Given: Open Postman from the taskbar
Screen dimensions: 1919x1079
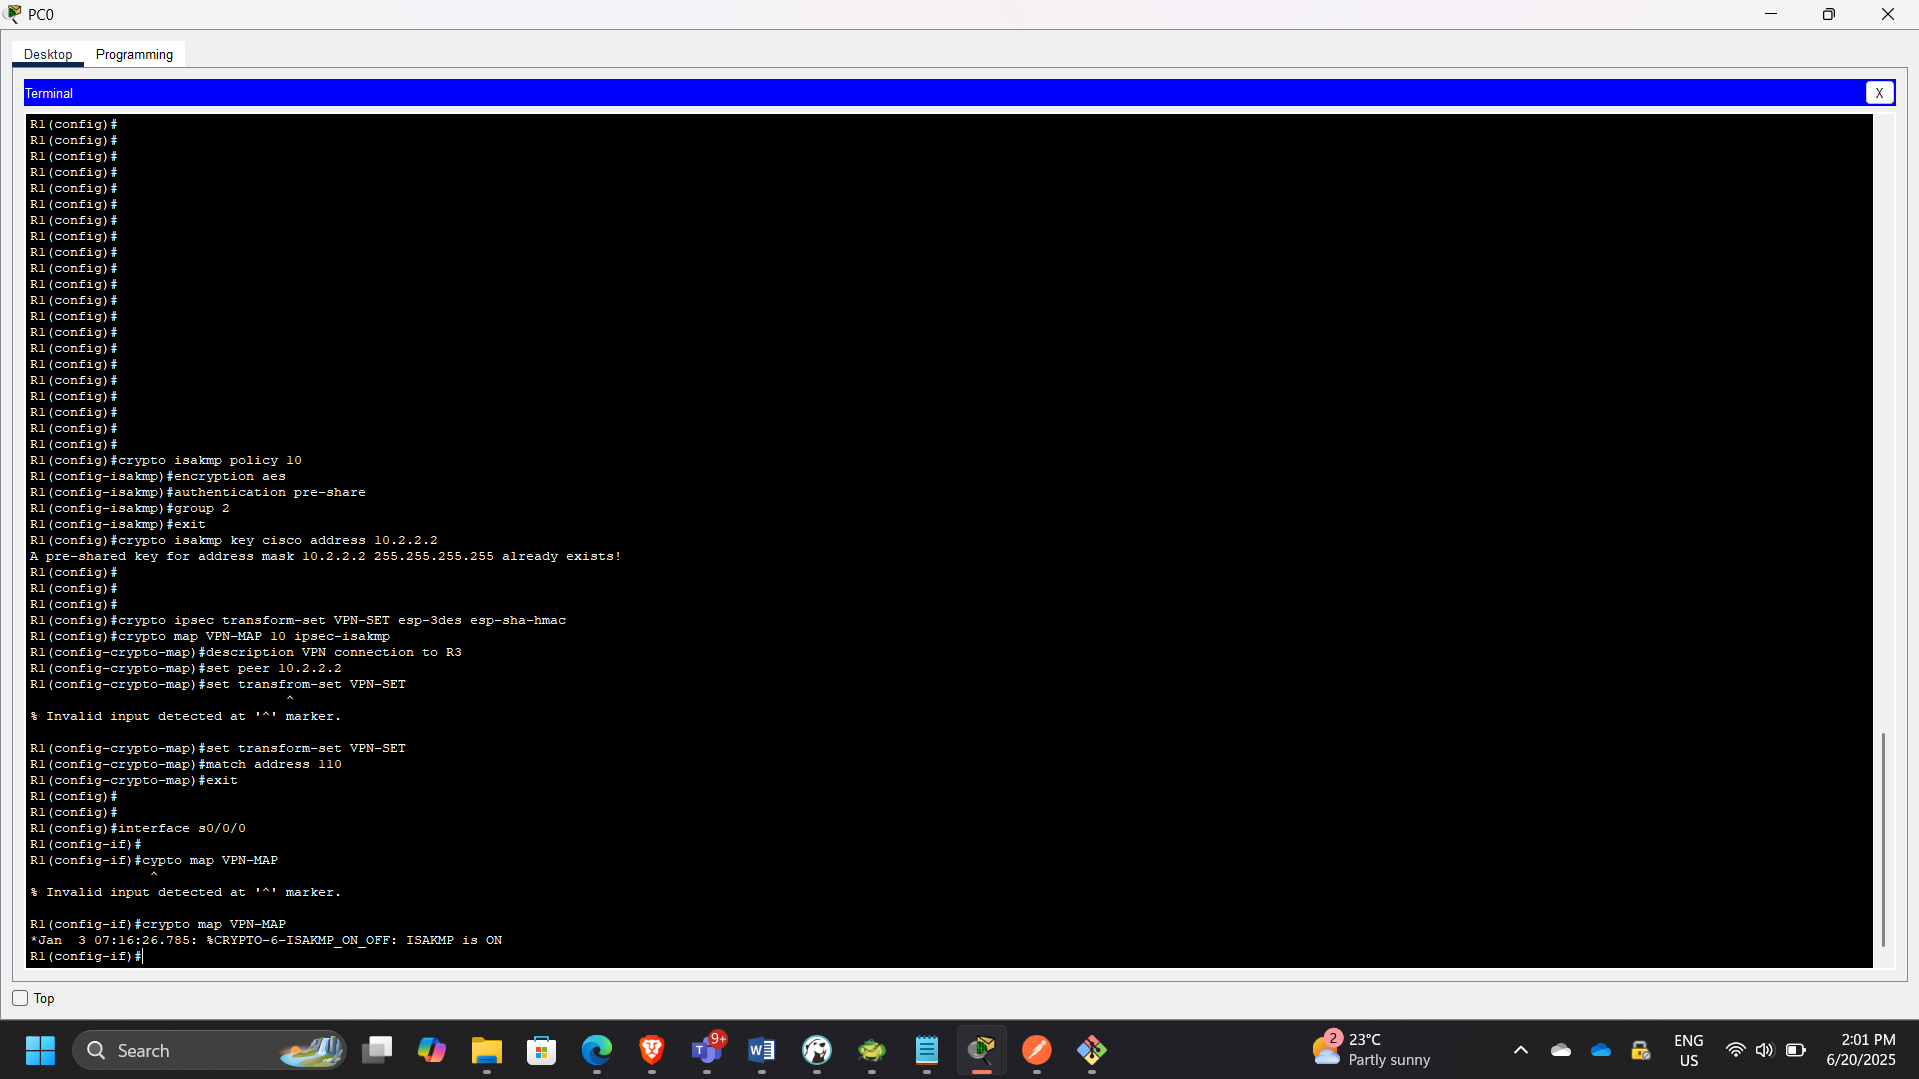Looking at the screenshot, I should point(1036,1050).
